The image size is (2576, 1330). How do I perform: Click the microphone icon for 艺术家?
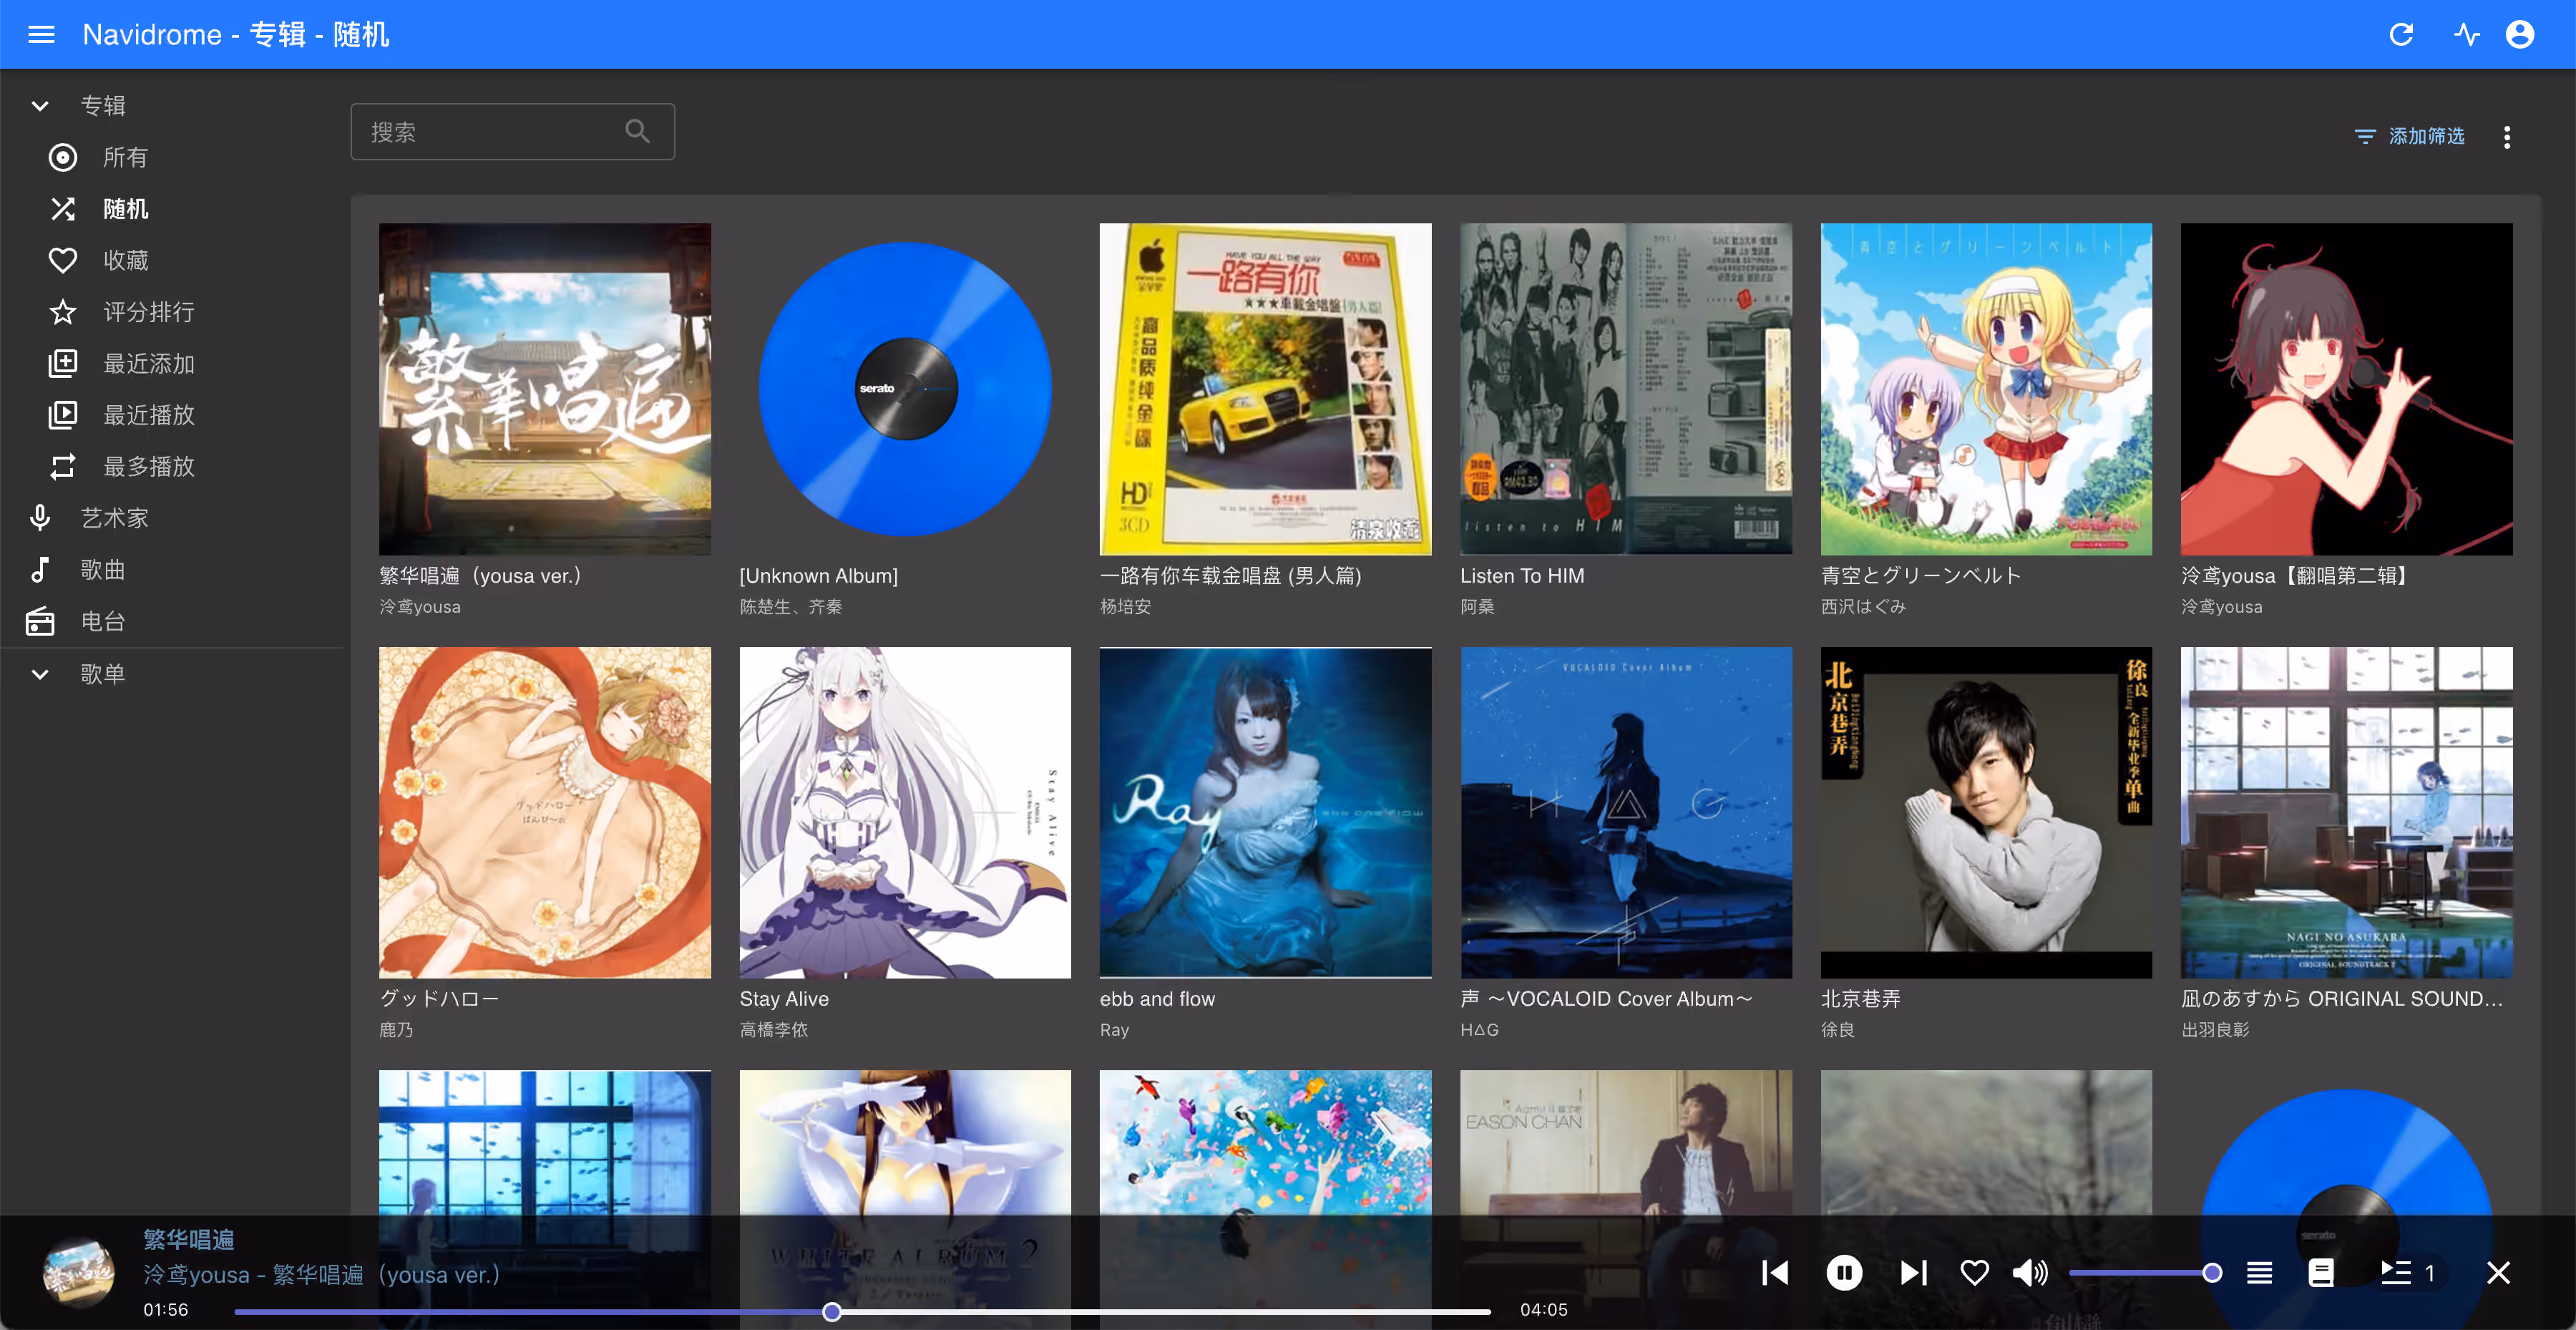[40, 518]
